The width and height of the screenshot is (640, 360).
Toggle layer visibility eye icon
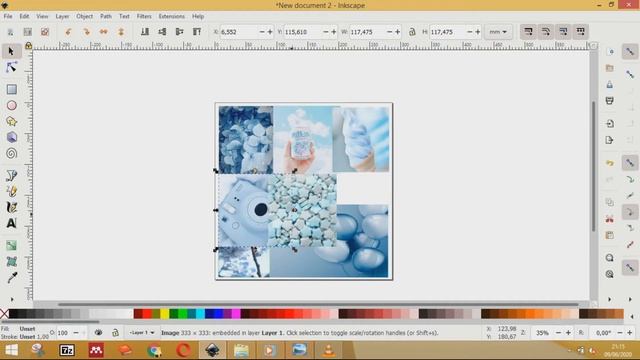coord(98,333)
